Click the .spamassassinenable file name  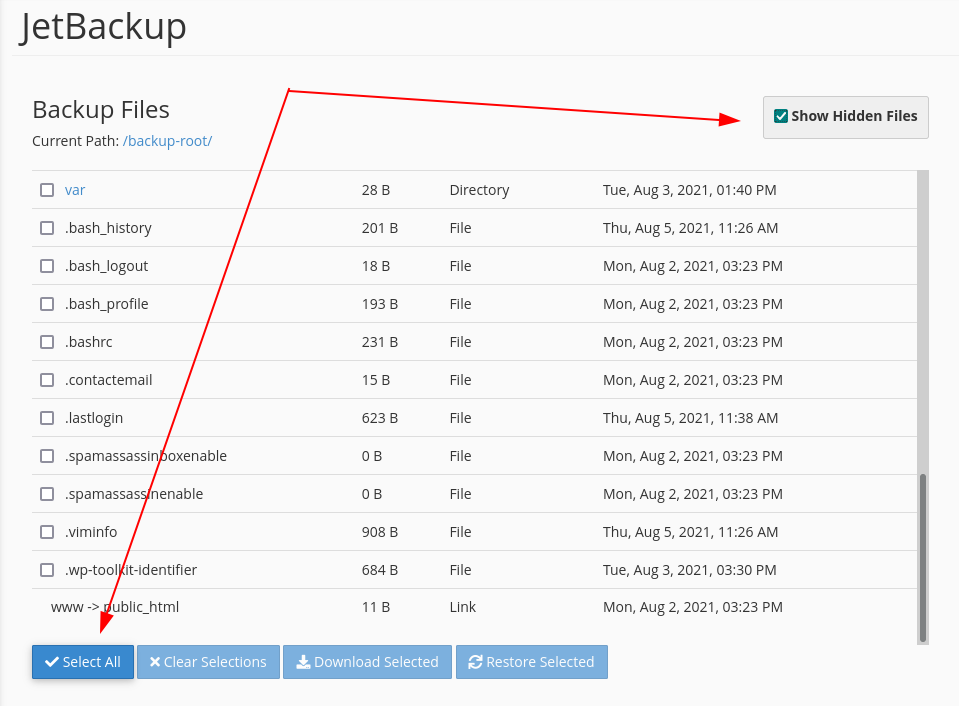(134, 494)
